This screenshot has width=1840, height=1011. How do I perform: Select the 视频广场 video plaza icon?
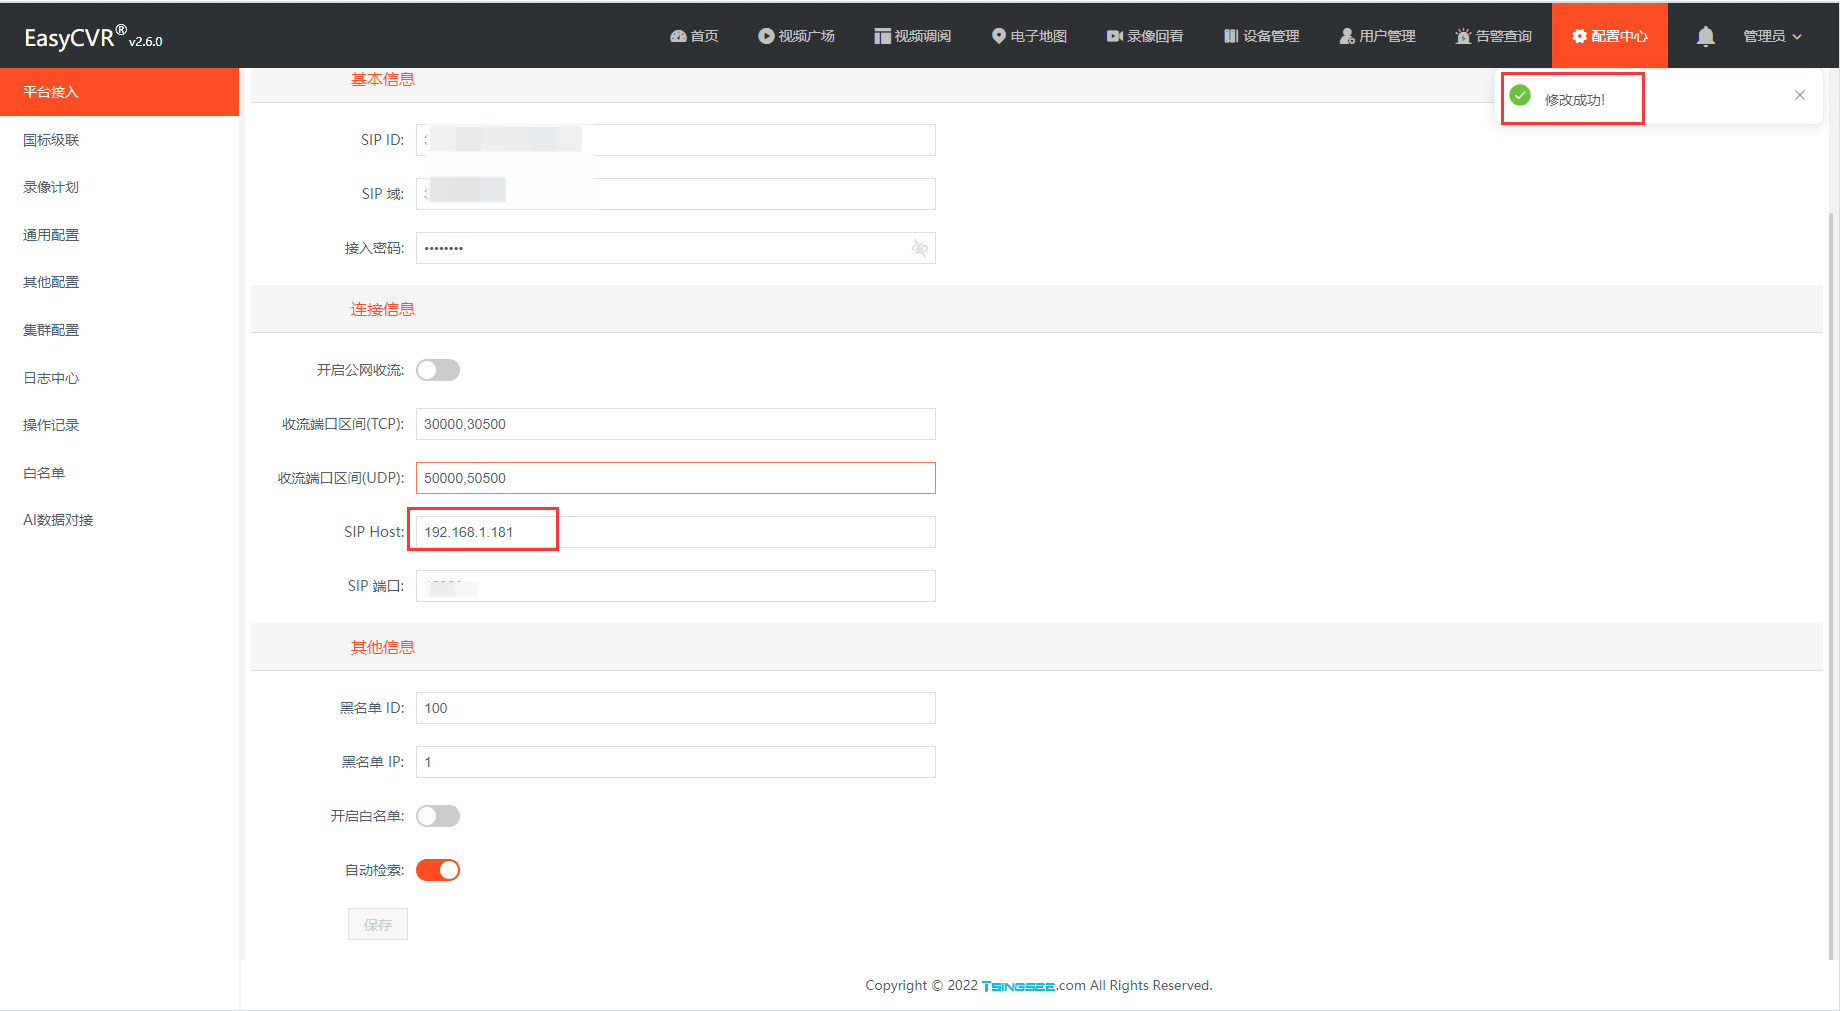[797, 35]
